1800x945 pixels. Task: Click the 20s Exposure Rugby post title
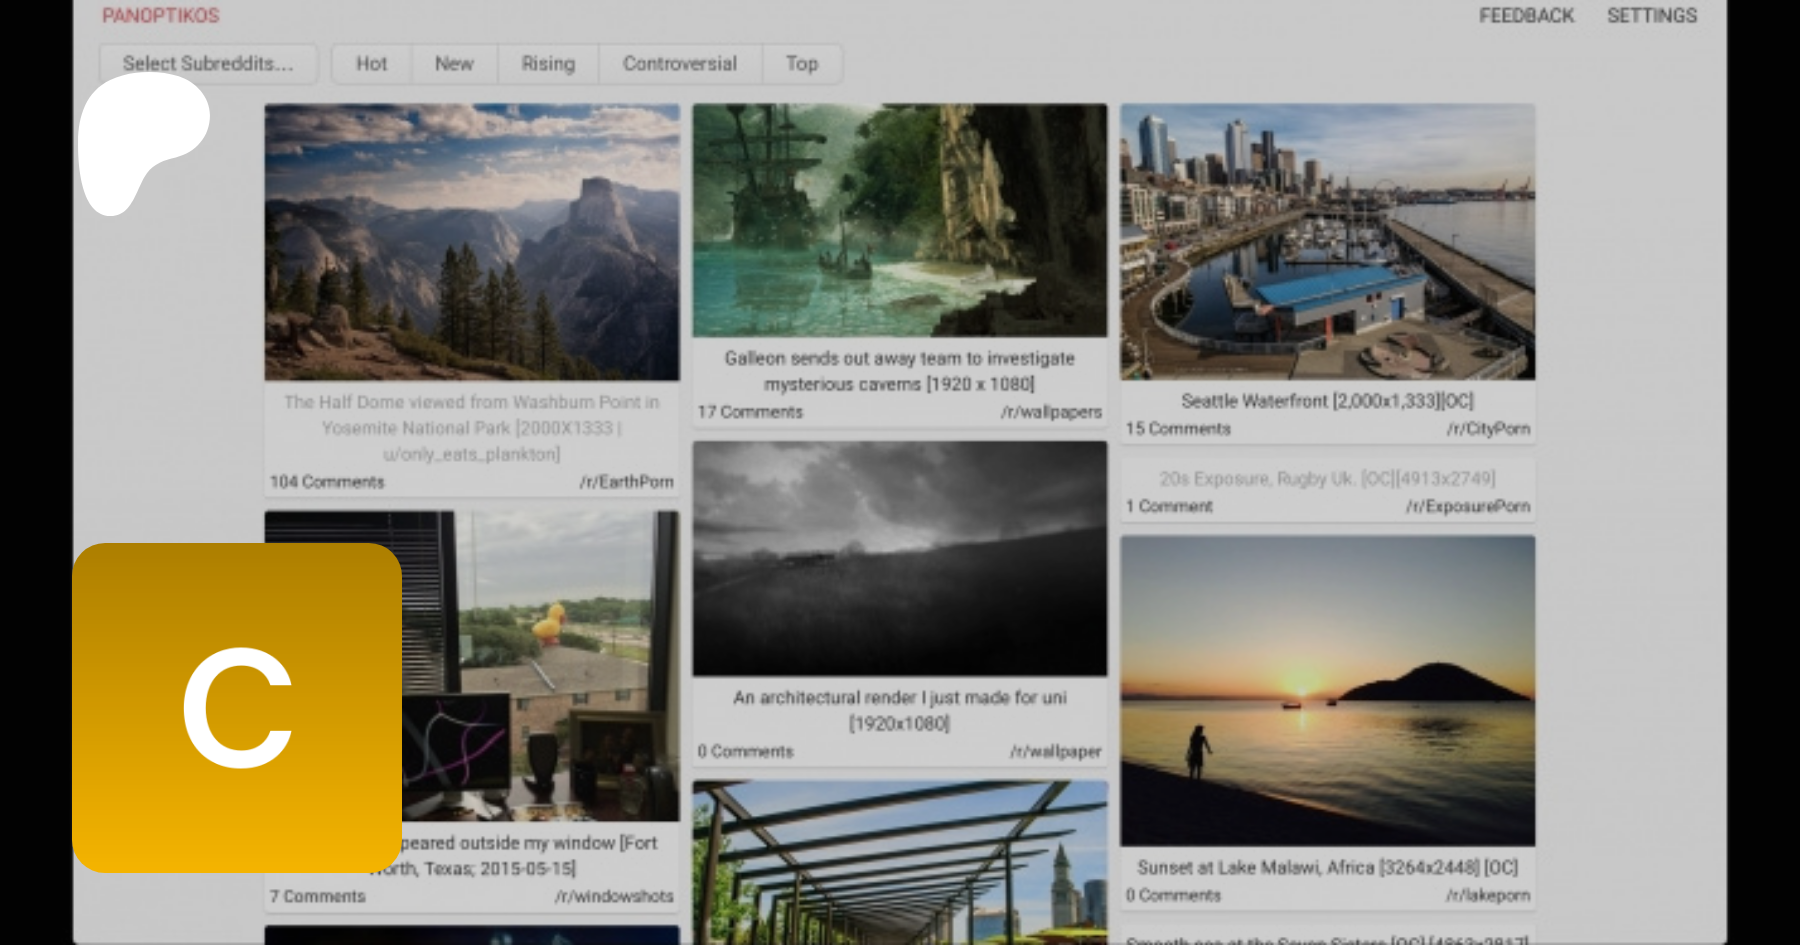tap(1327, 479)
